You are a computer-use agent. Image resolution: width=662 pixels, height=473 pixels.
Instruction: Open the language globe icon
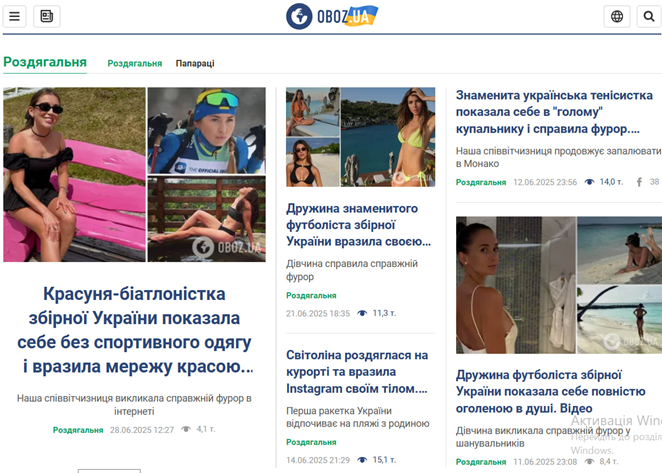[617, 16]
